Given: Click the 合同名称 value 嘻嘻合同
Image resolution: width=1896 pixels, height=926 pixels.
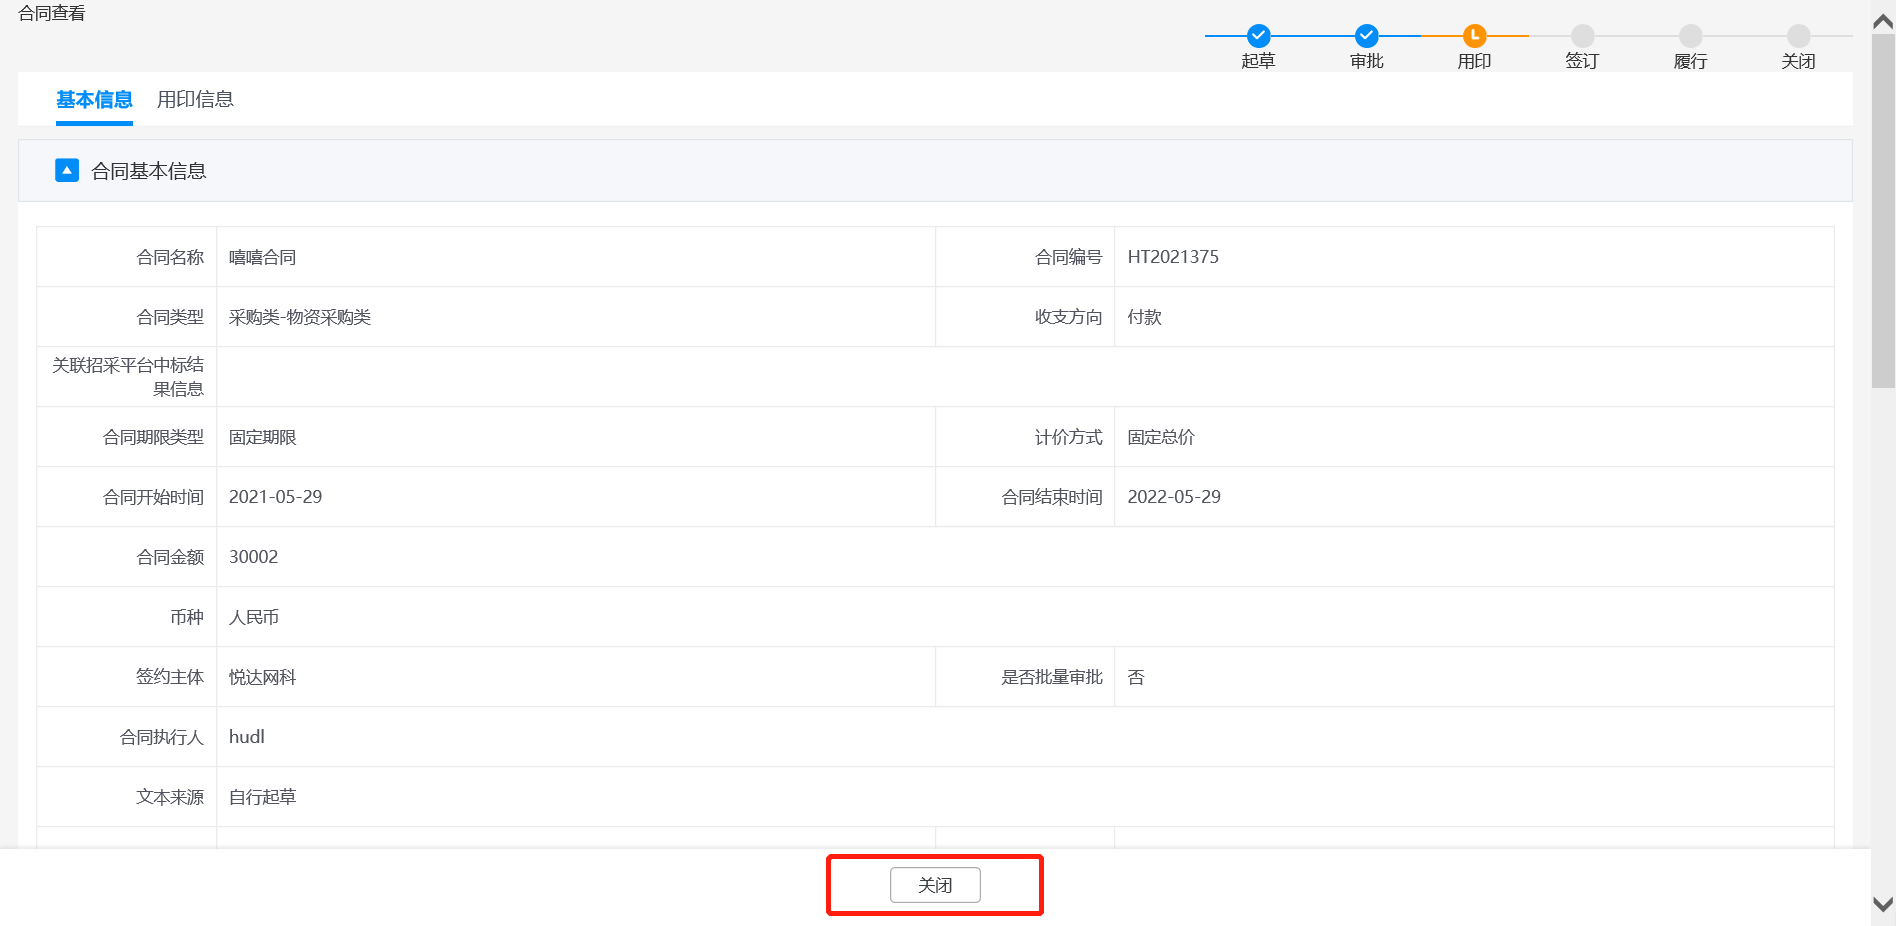Looking at the screenshot, I should 262,257.
